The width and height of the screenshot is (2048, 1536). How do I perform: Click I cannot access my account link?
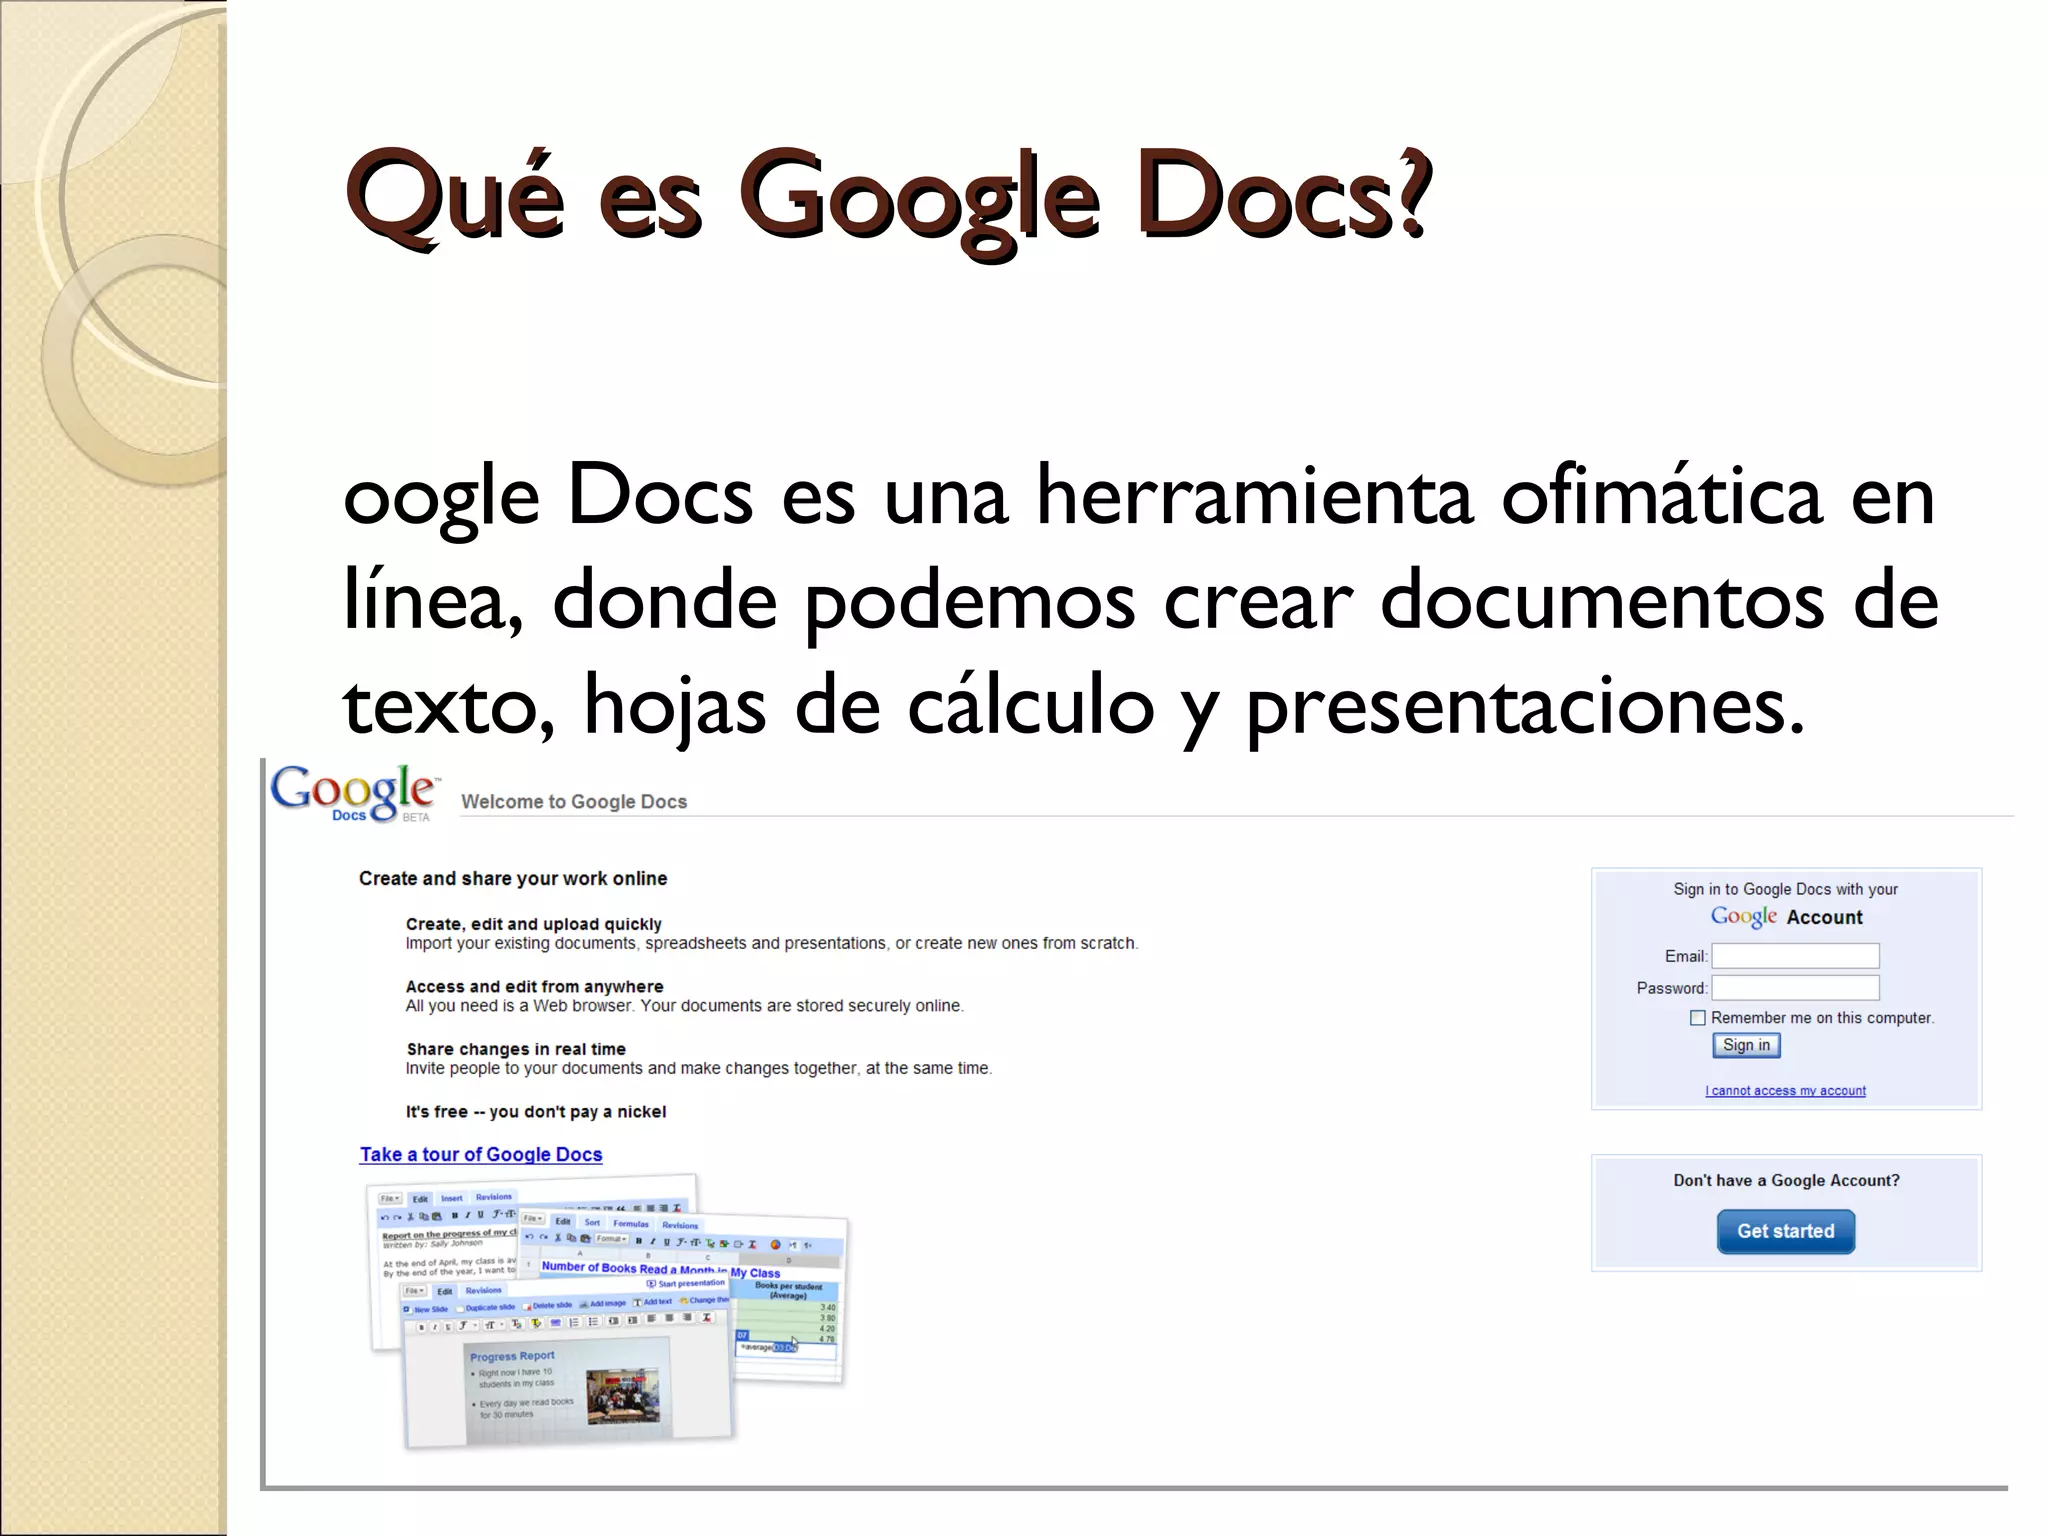(1785, 1091)
